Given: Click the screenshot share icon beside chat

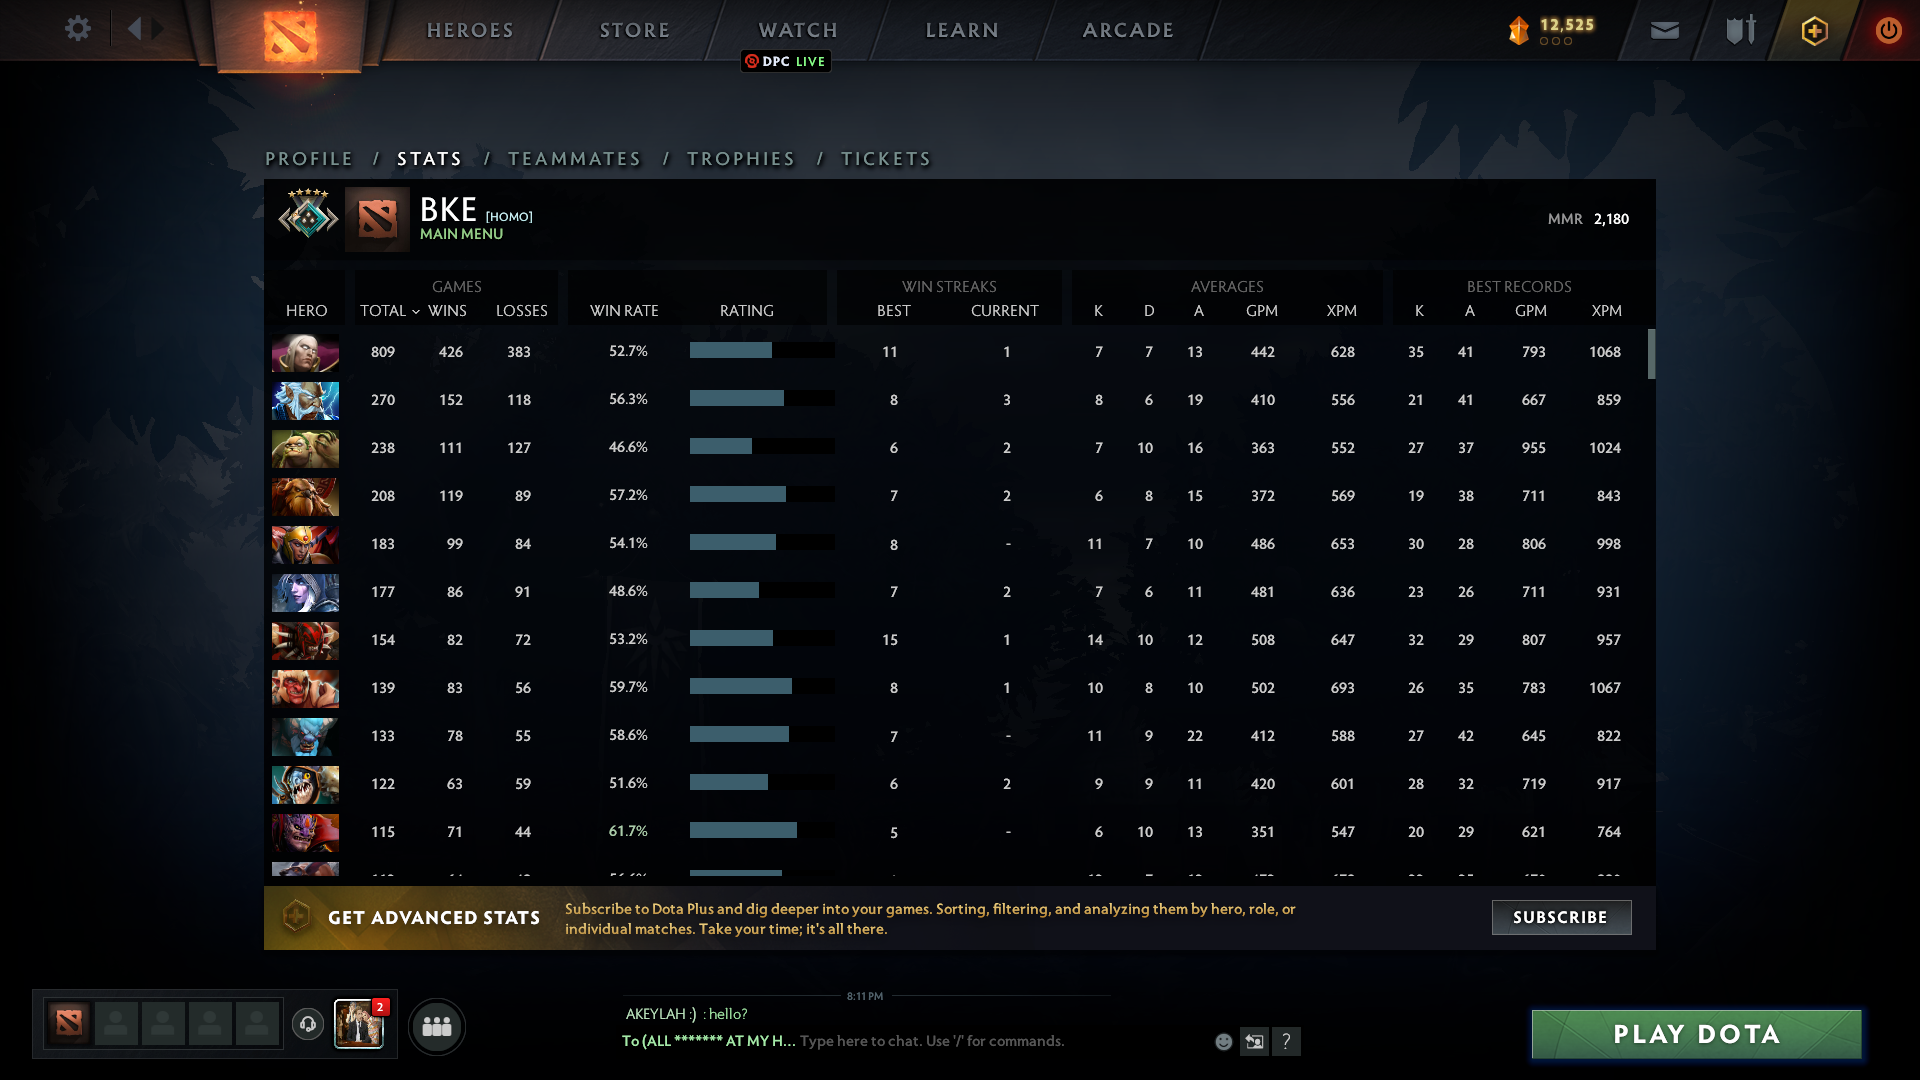Looking at the screenshot, I should click(x=1256, y=1041).
